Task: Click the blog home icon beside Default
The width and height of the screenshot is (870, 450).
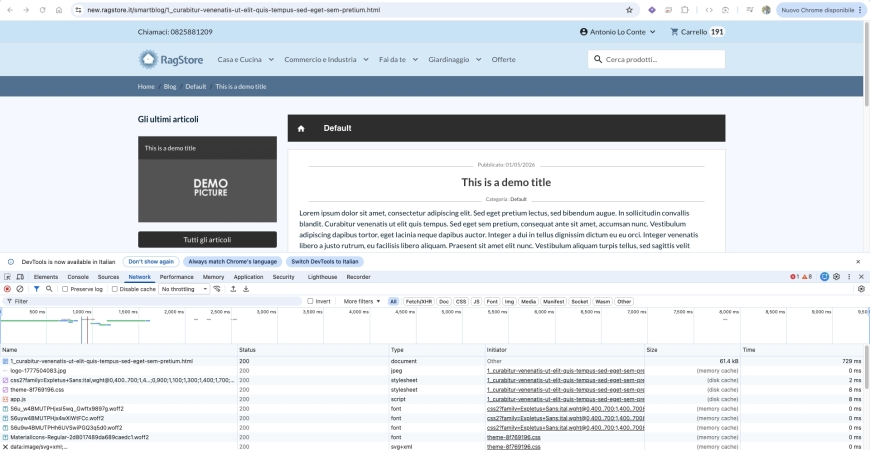Action: click(x=301, y=128)
